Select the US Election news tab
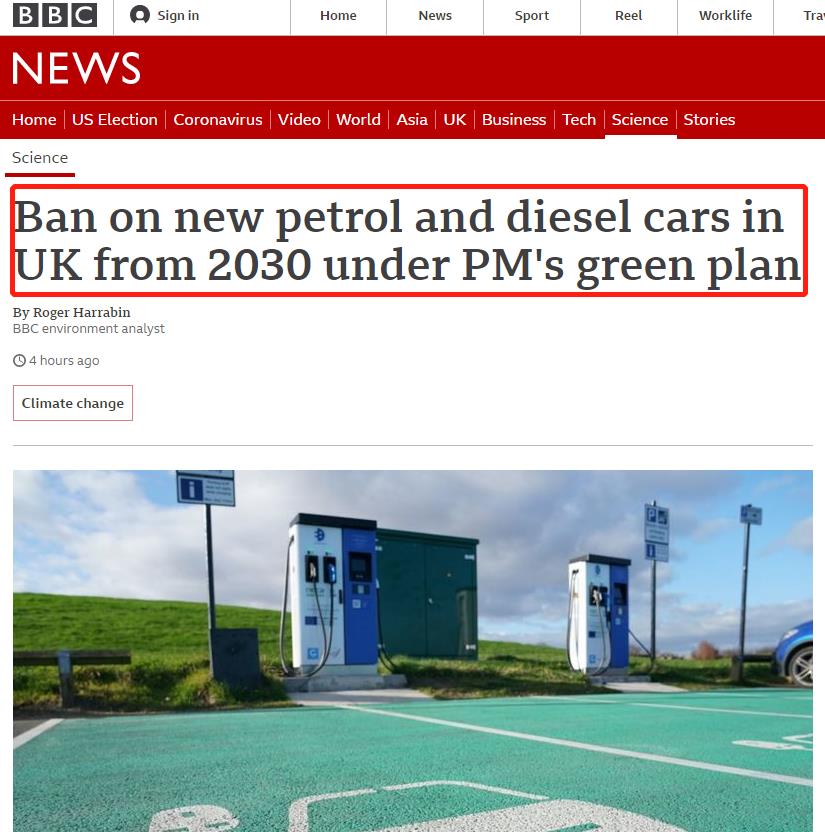Image resolution: width=825 pixels, height=832 pixels. point(115,119)
